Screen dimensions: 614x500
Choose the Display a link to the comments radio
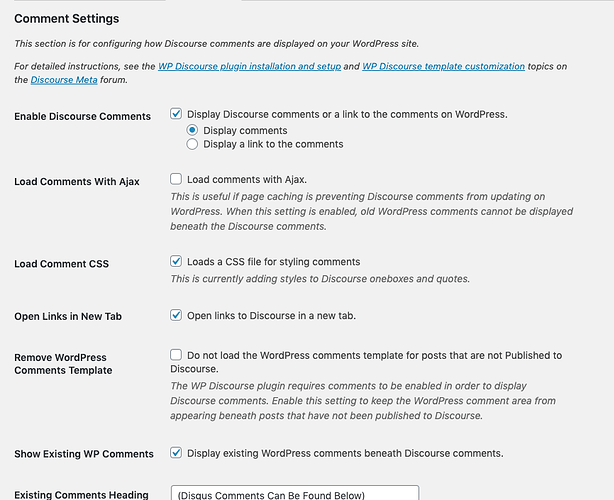(x=192, y=144)
